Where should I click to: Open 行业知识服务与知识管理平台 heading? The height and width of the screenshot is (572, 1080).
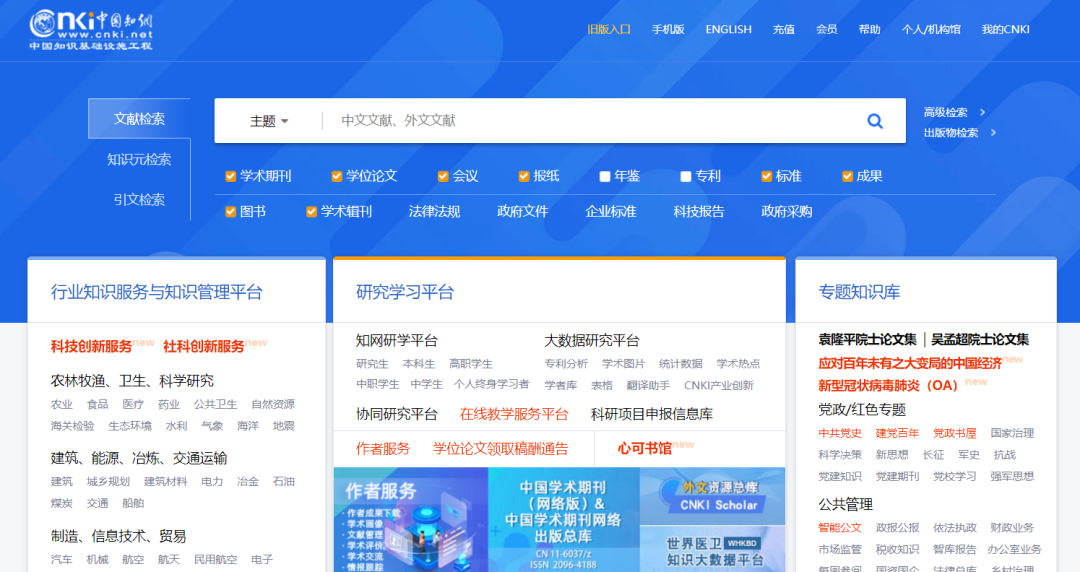coord(157,292)
